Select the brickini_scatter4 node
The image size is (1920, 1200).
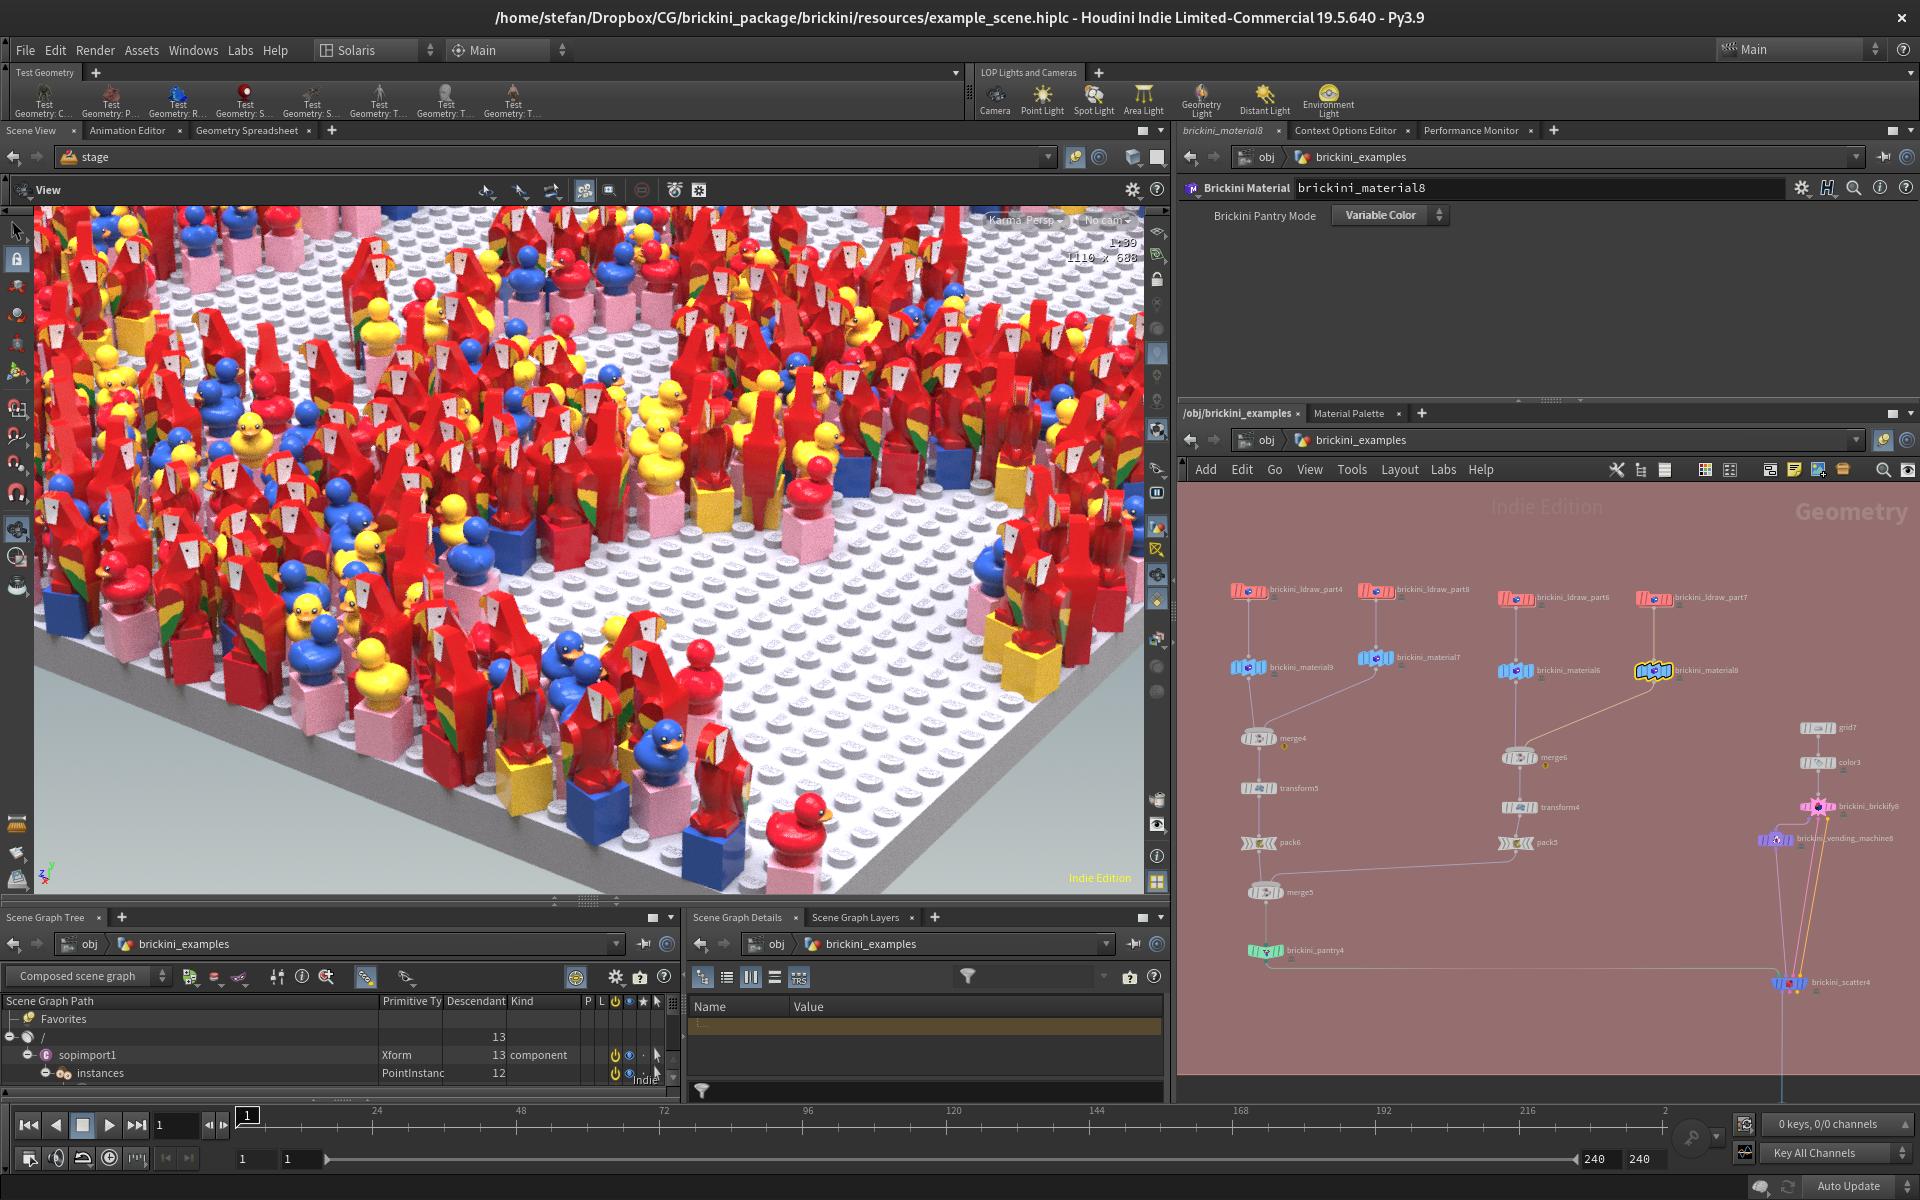click(x=1789, y=983)
